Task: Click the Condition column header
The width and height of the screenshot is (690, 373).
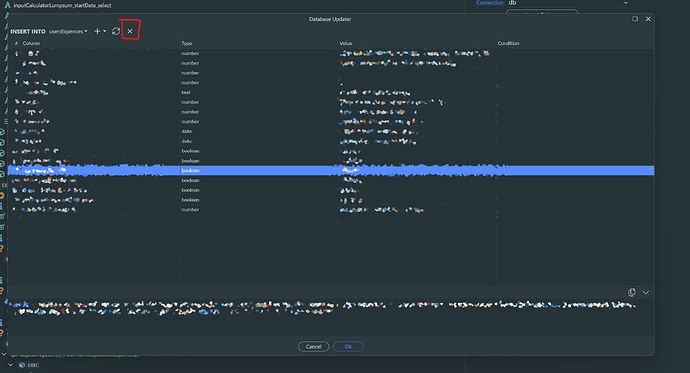Action: click(508, 43)
